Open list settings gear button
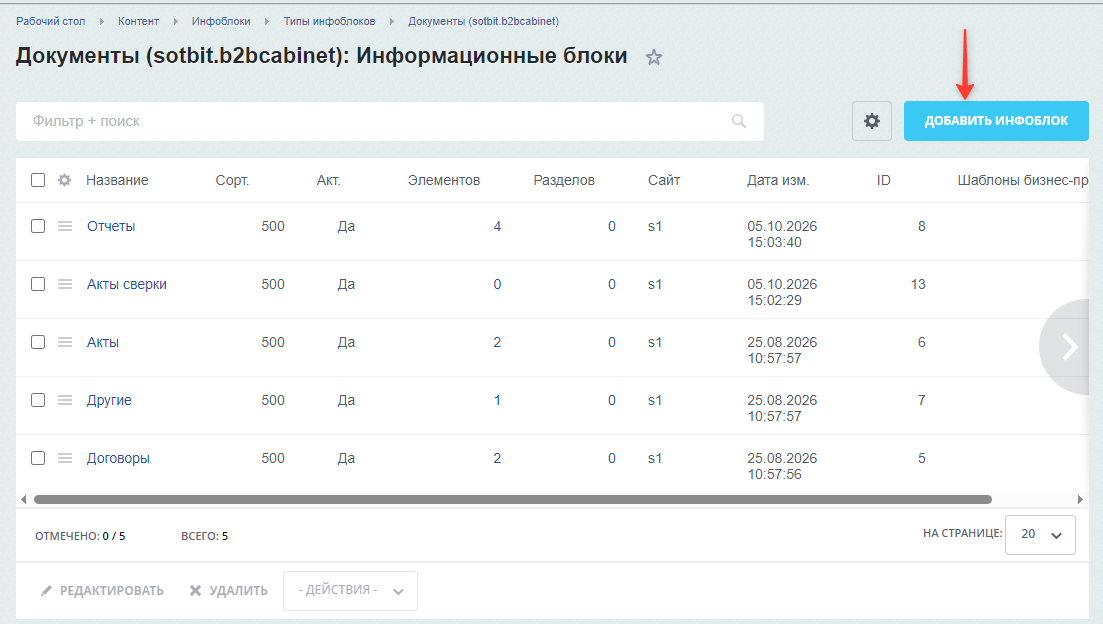1103x624 pixels. point(872,121)
